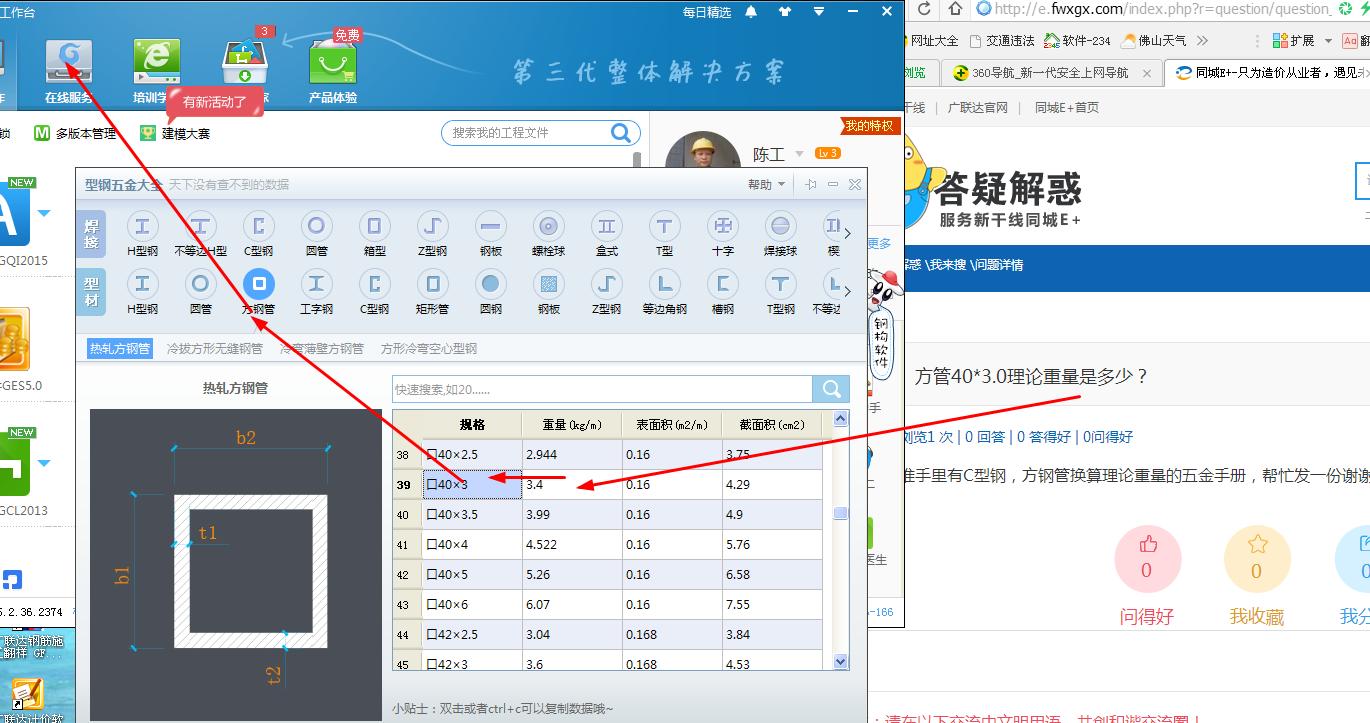This screenshot has height=723, width=1370.
Task: Choose 圆管 icon in 型材 row
Action: pos(201,284)
